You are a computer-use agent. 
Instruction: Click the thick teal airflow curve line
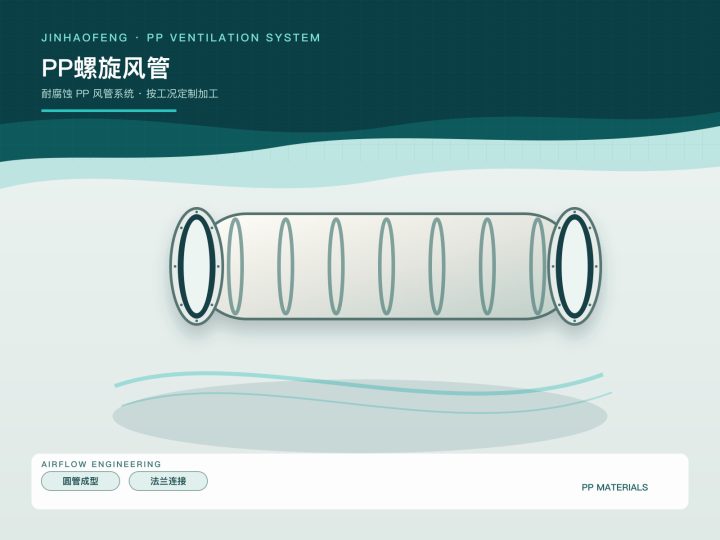click(x=358, y=383)
